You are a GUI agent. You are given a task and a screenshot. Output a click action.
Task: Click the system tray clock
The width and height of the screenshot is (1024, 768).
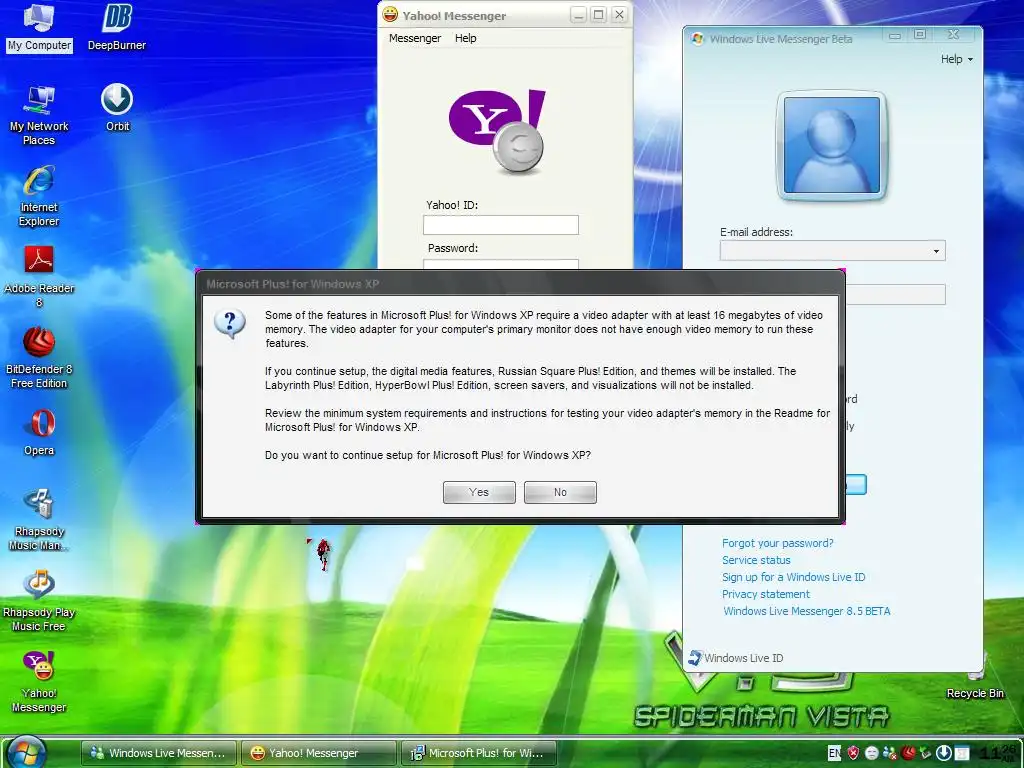point(999,753)
